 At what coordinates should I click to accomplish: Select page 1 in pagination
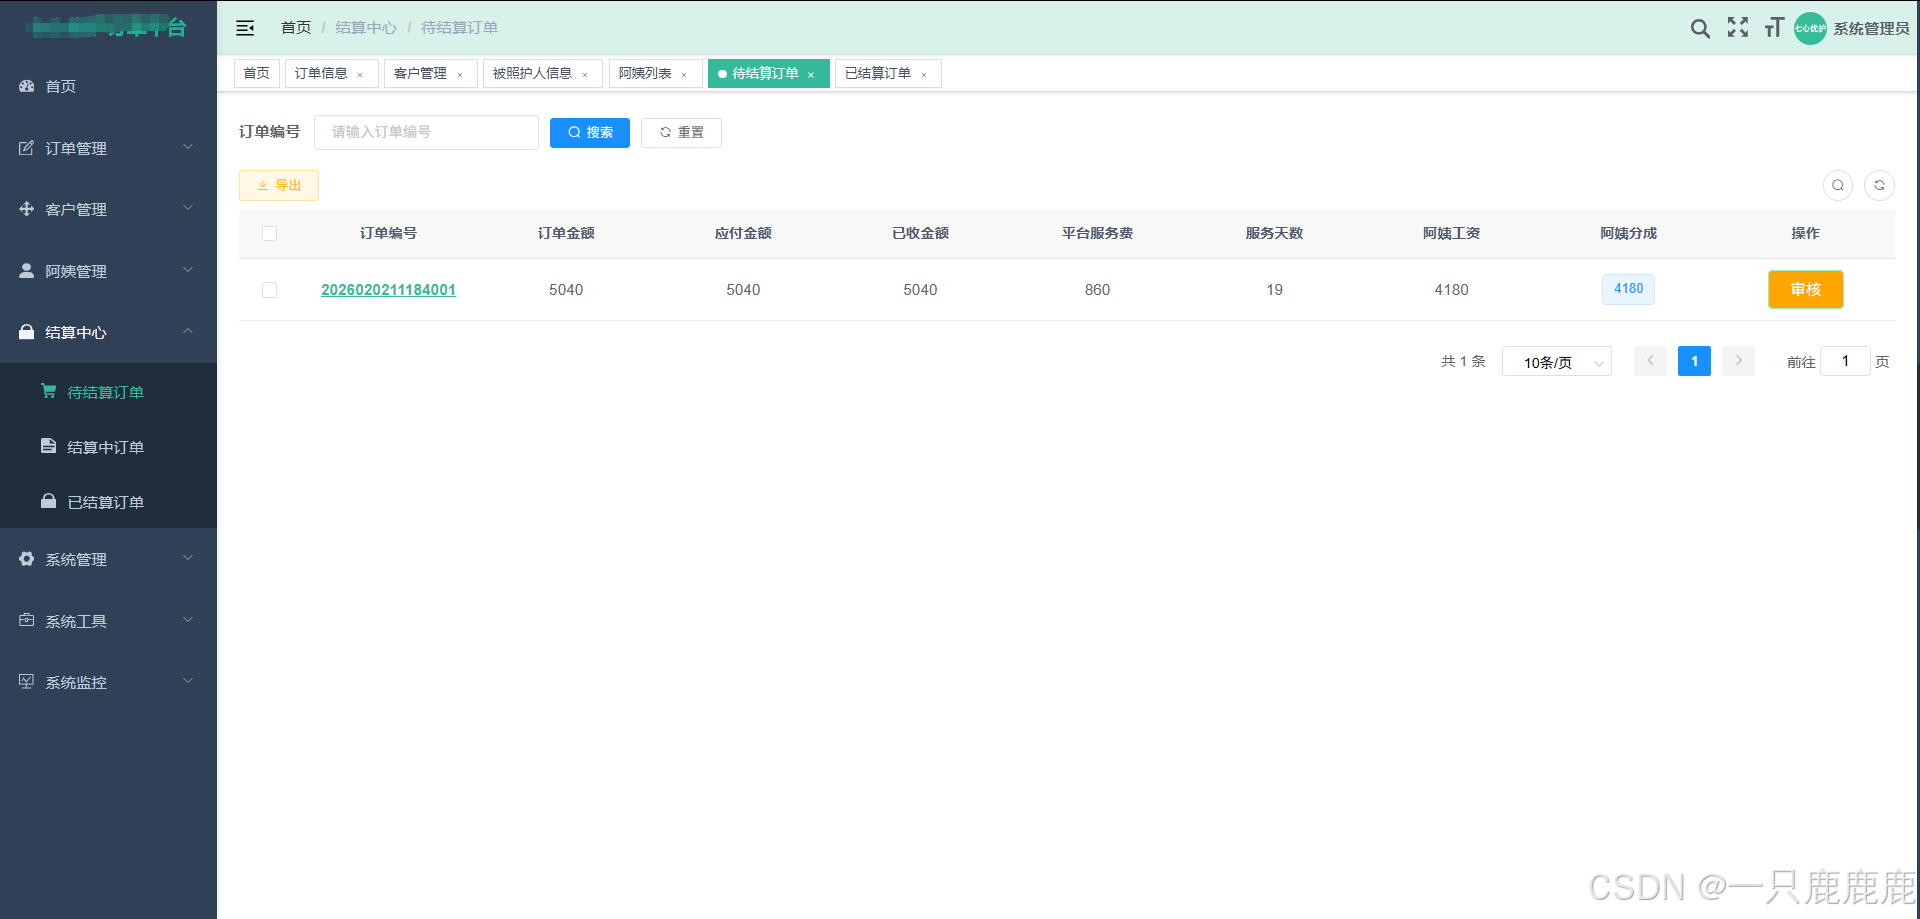(x=1694, y=361)
